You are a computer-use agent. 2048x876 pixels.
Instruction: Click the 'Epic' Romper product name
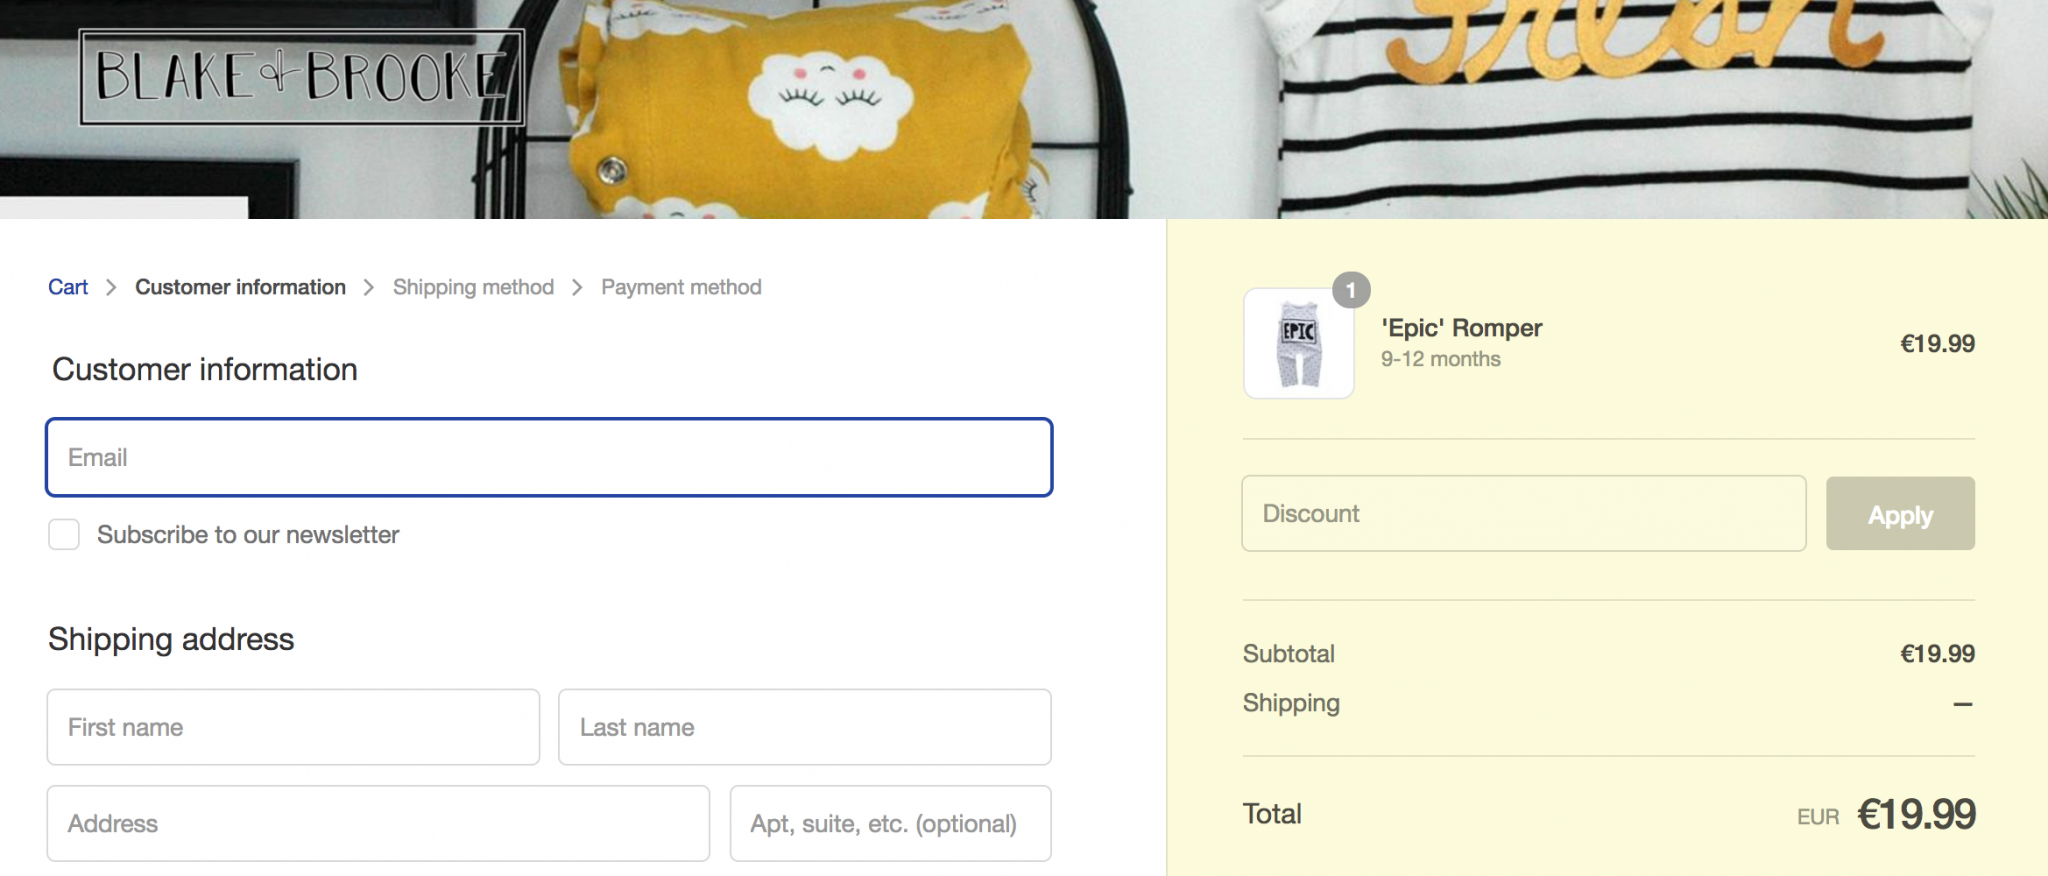pos(1461,328)
